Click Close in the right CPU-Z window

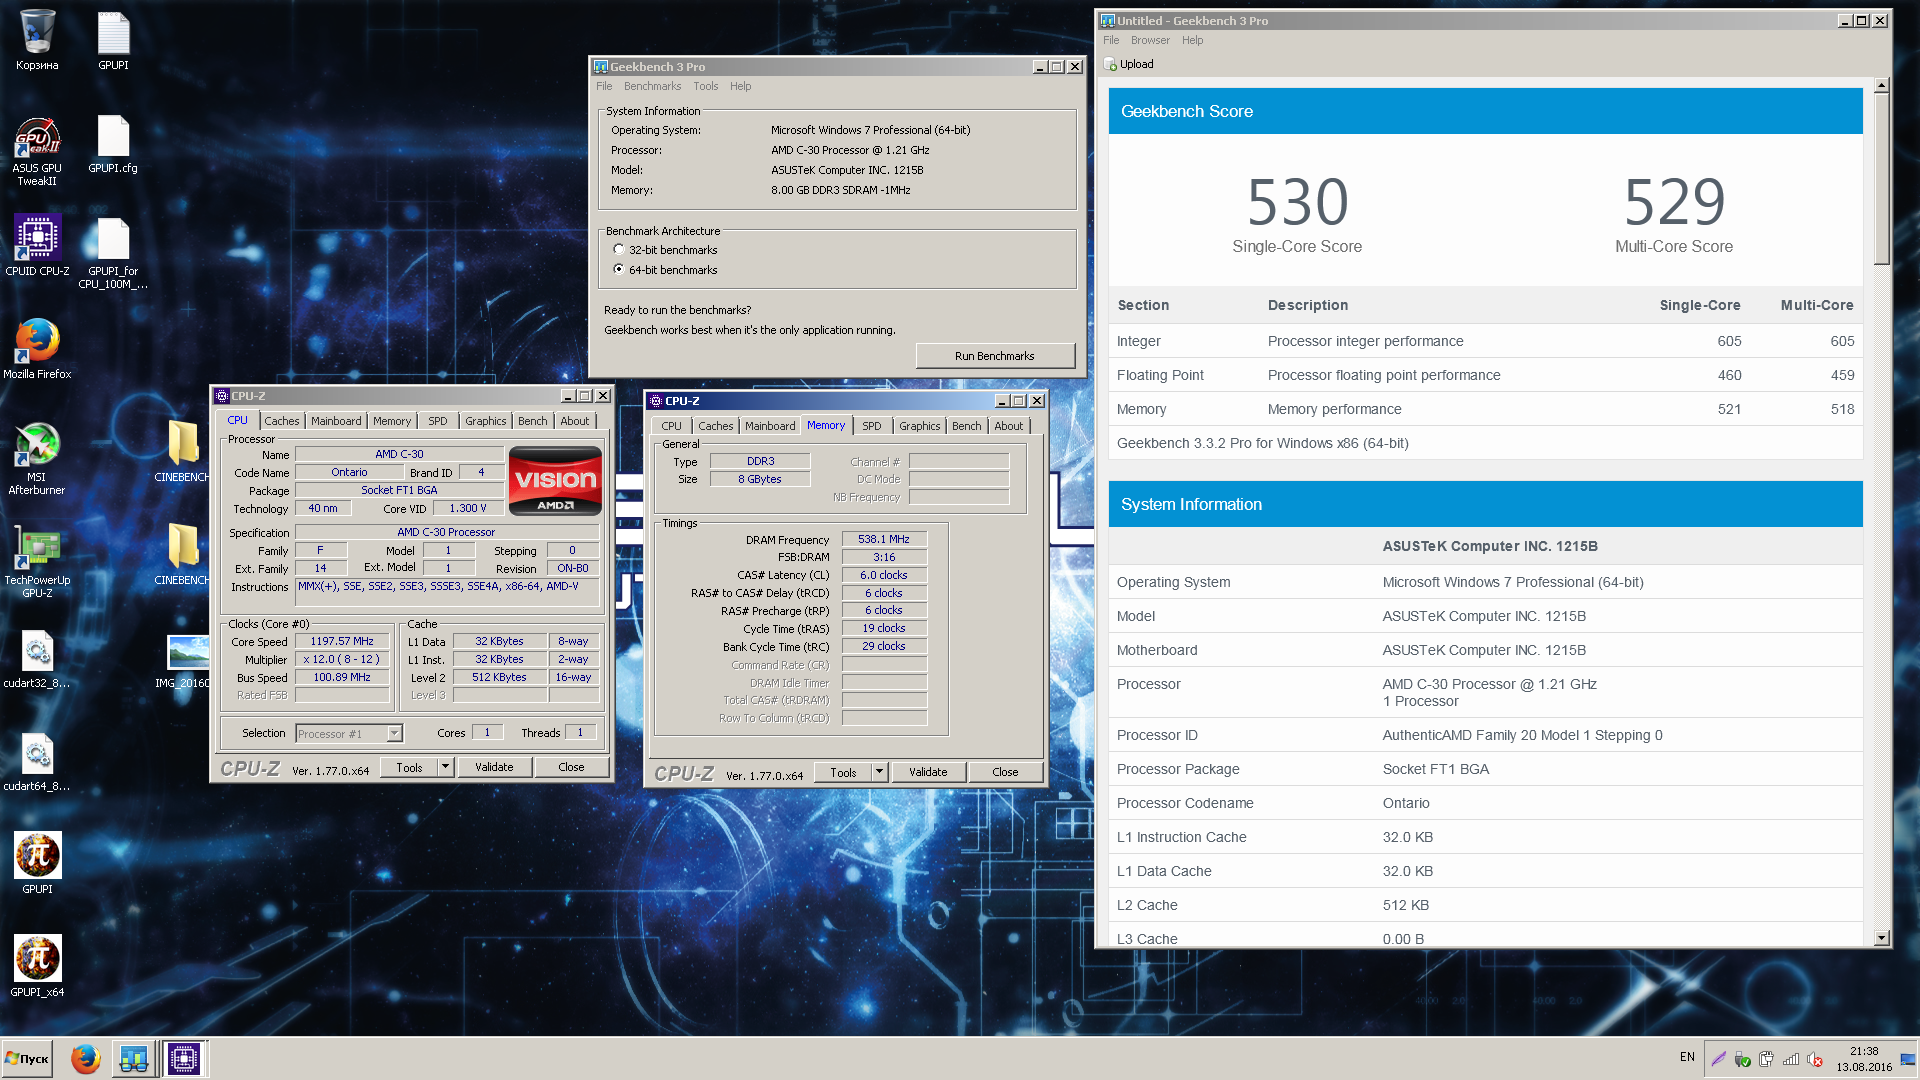pos(1005,772)
